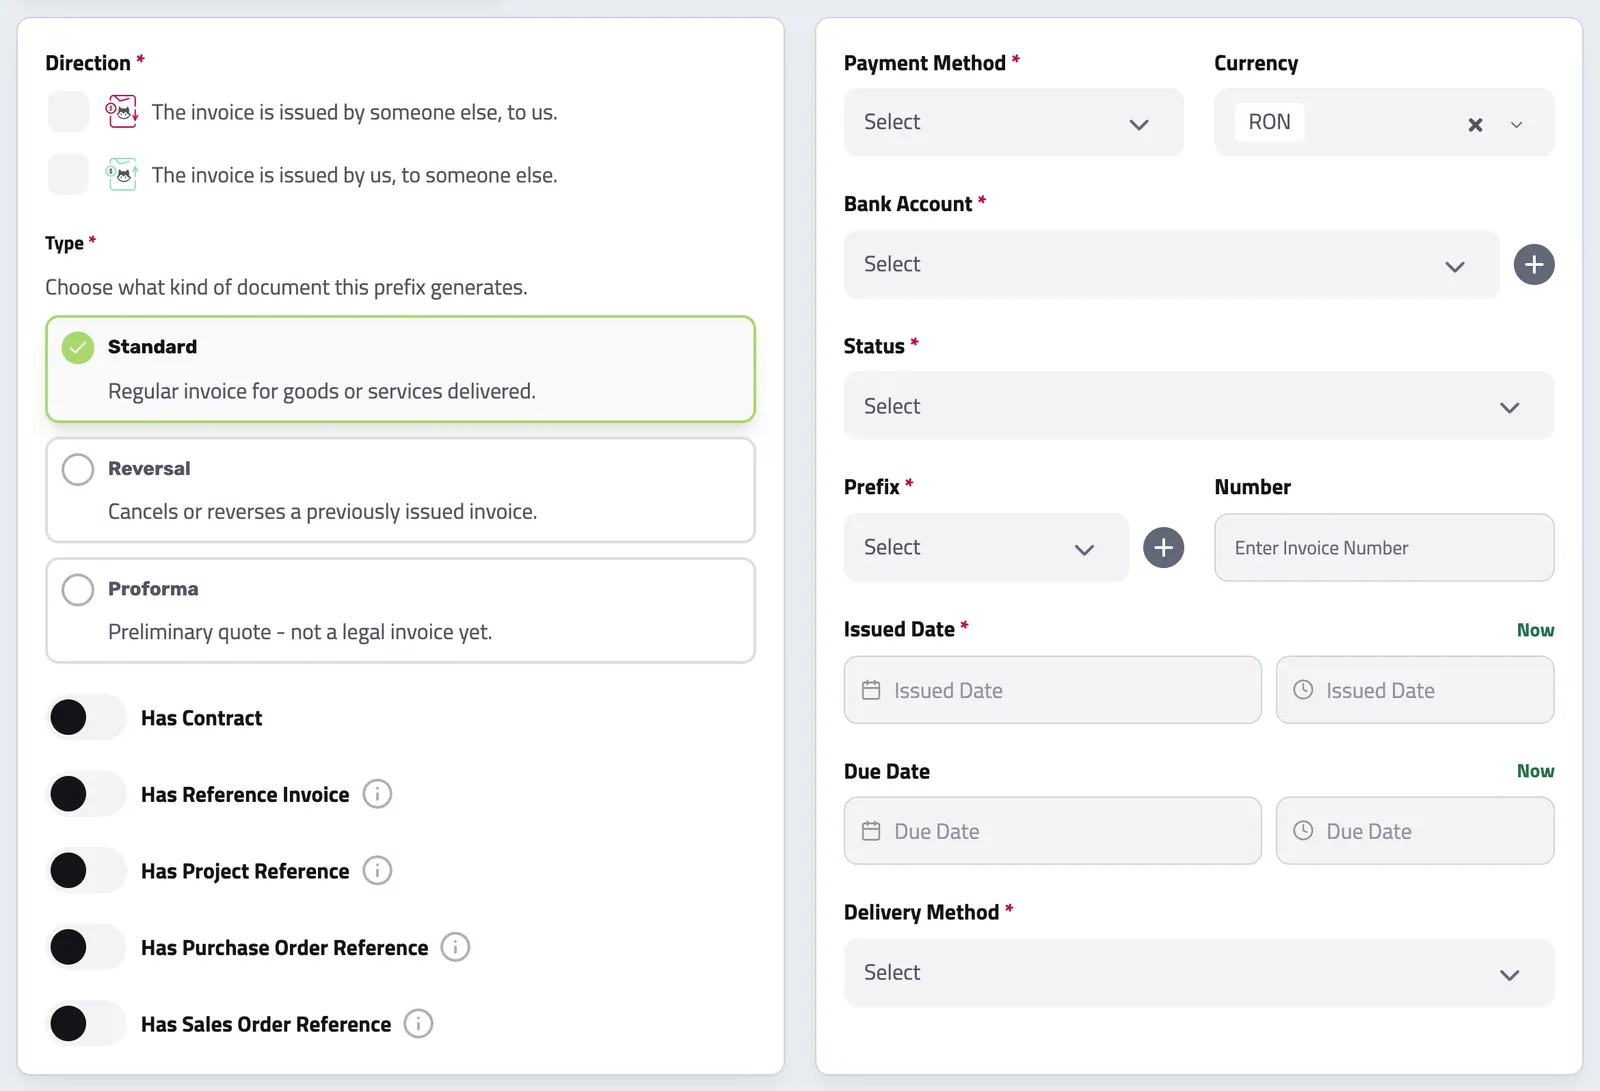Click the plus button to add a Bank Account
Screen dimensions: 1600x1091
1534,265
